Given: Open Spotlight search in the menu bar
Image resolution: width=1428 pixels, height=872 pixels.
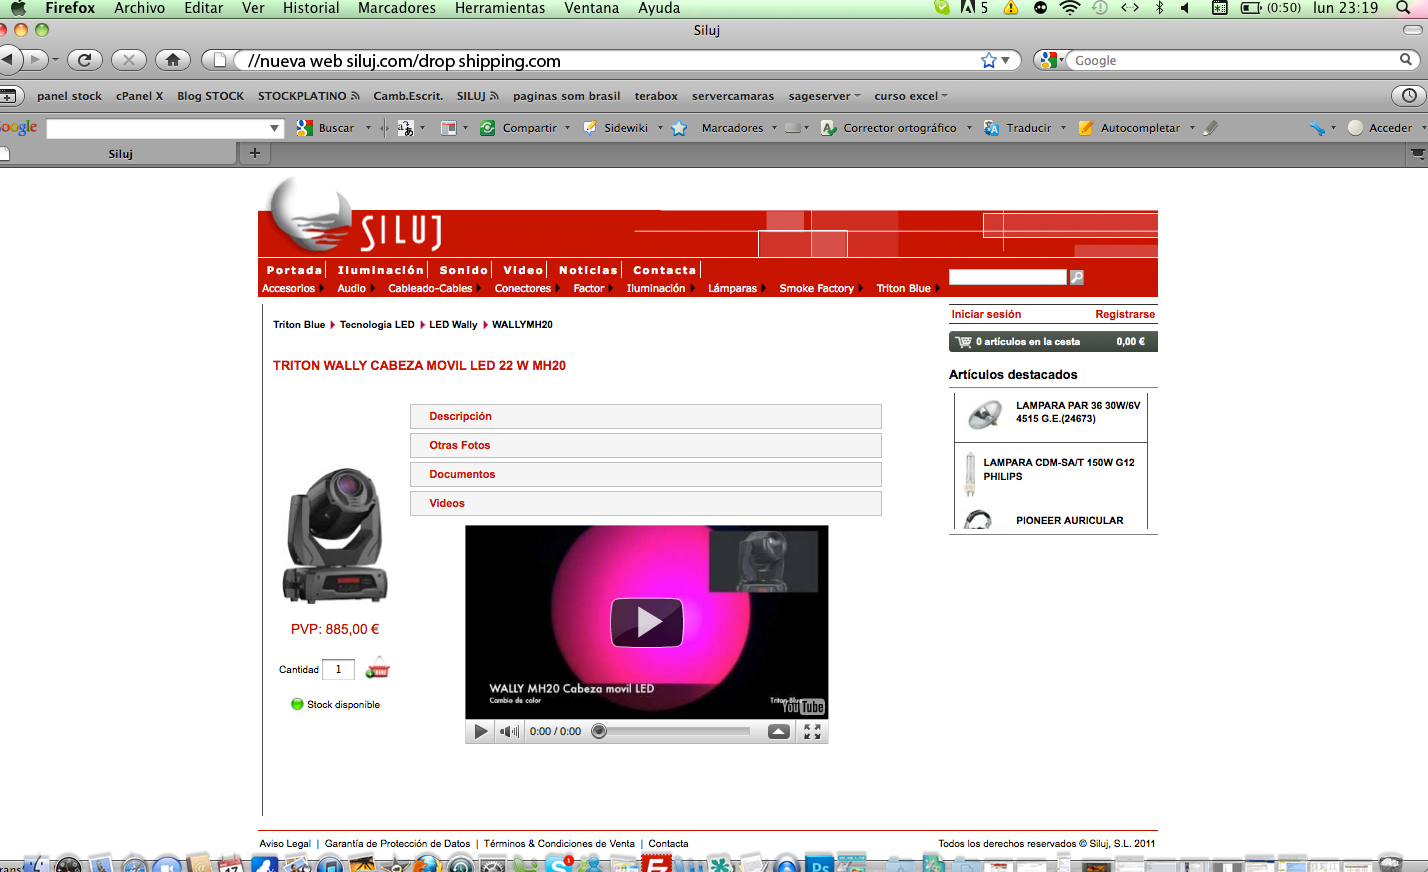Looking at the screenshot, I should 1403,8.
